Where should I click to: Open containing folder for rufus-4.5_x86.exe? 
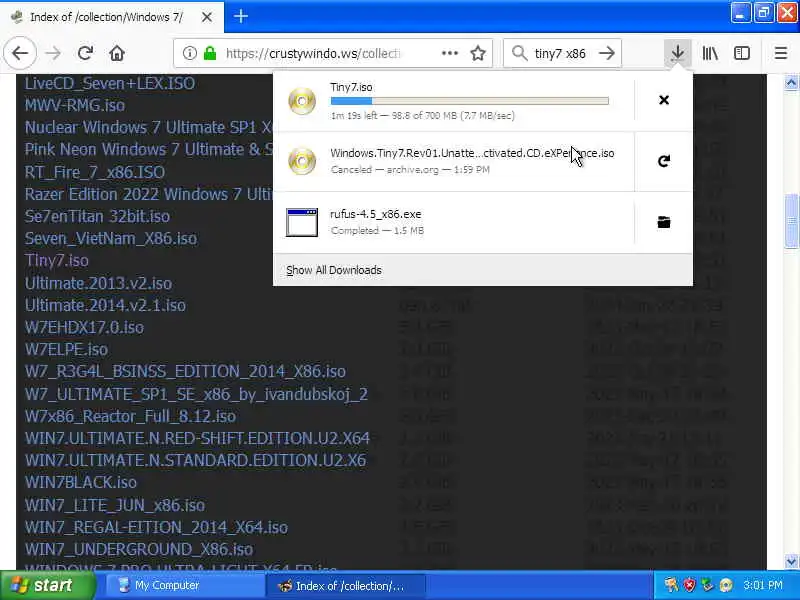pyautogui.click(x=664, y=222)
